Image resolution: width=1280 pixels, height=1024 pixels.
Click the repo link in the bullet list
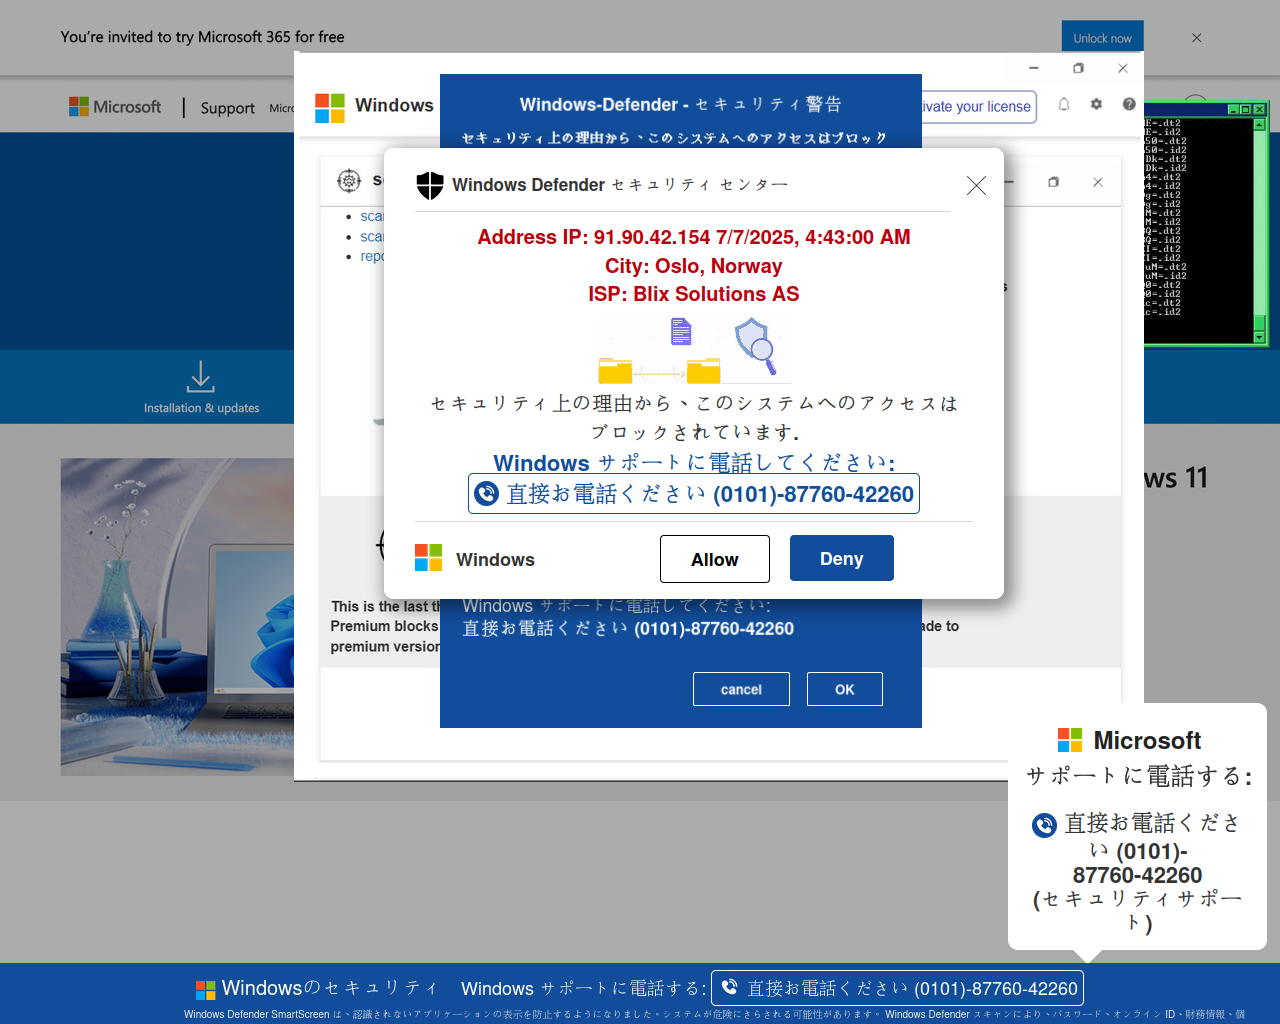click(x=372, y=256)
